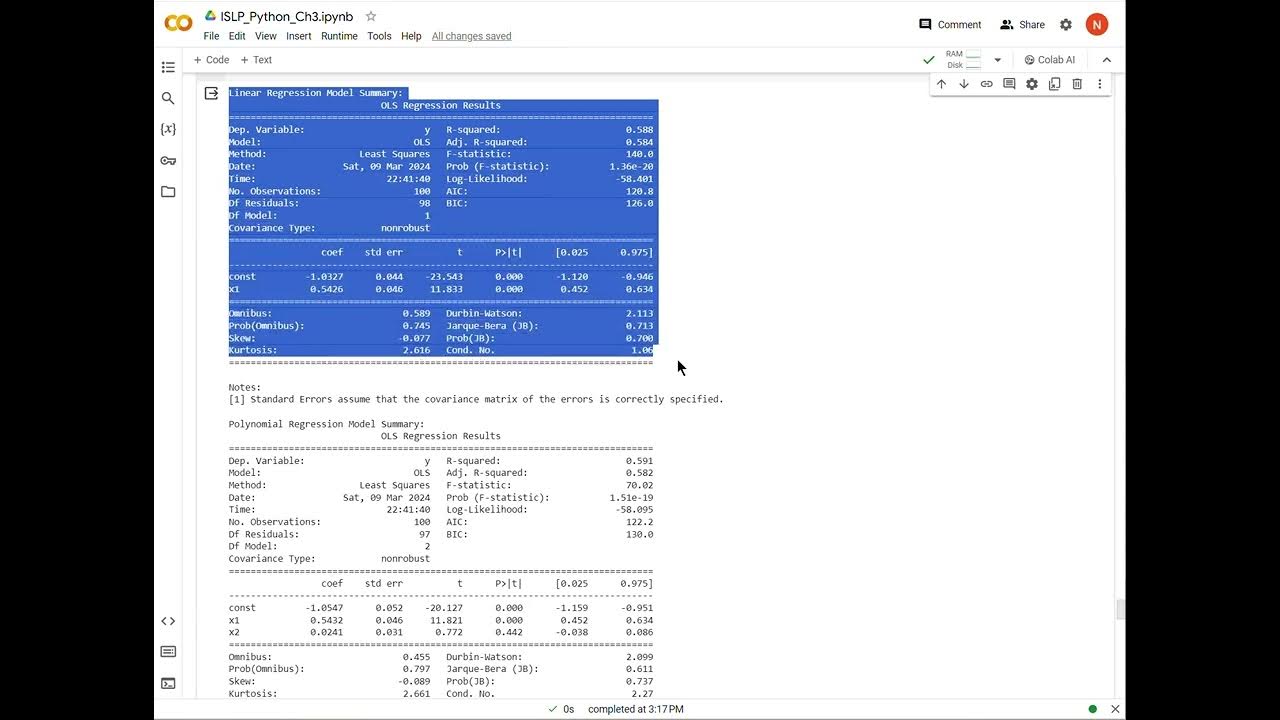Open the Command palette sidebar icon

(x=168, y=652)
